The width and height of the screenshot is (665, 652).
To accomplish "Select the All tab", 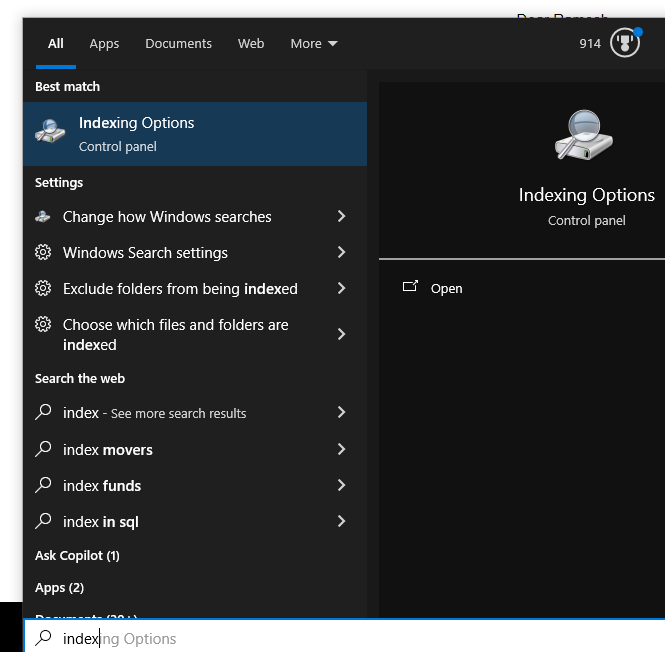I will [56, 43].
